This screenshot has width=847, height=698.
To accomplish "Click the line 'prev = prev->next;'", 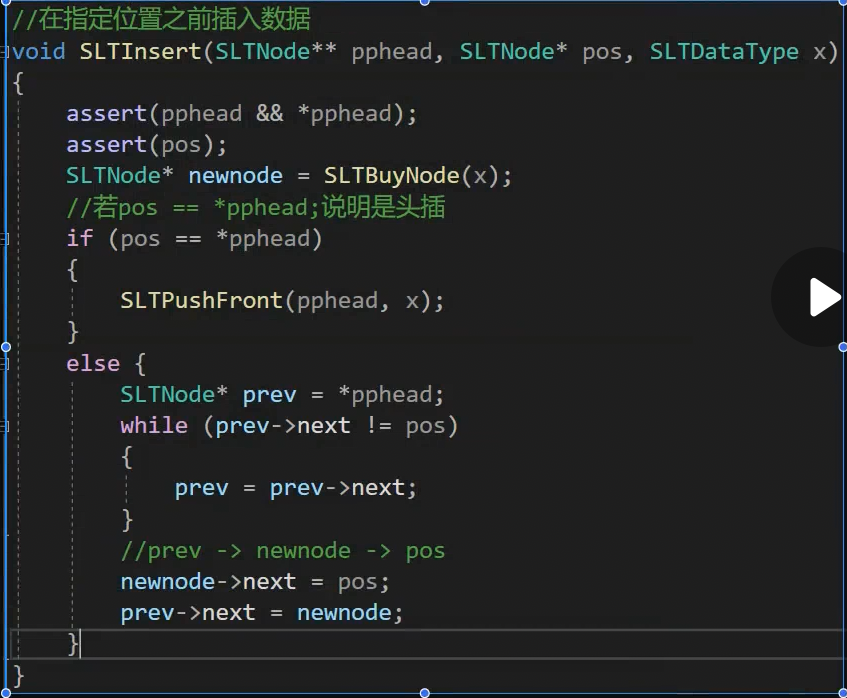I will point(295,488).
